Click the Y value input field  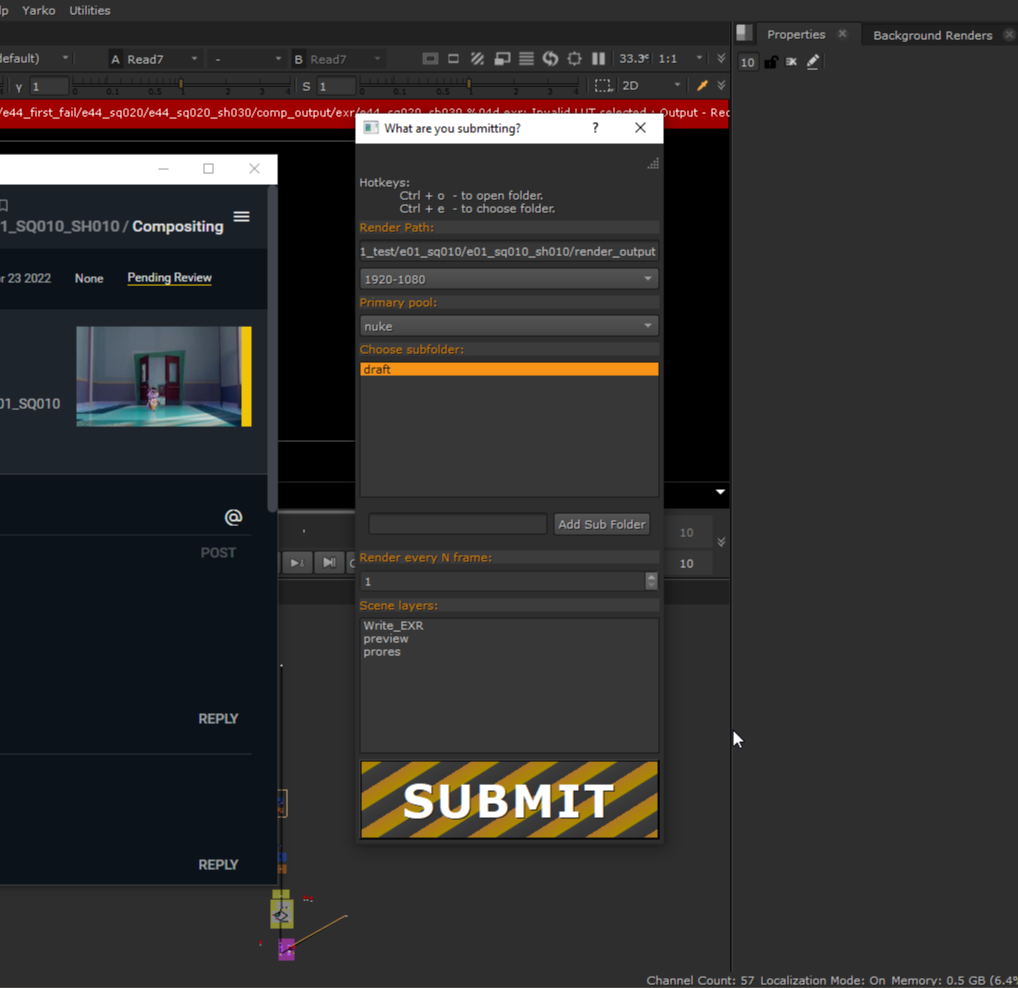(49, 86)
